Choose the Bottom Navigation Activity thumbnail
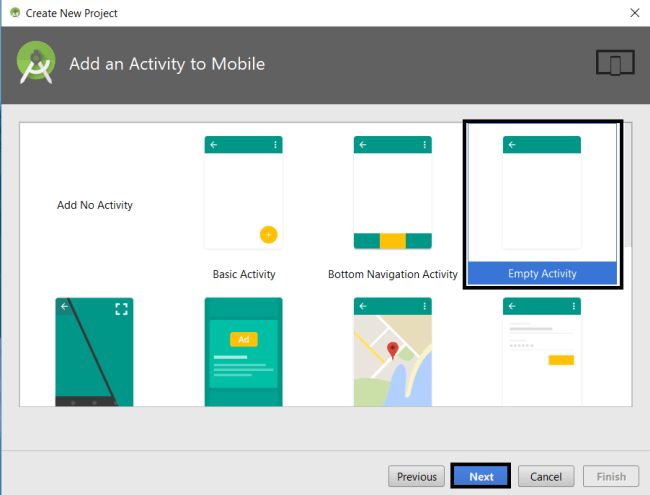This screenshot has width=650, height=495. [x=393, y=192]
